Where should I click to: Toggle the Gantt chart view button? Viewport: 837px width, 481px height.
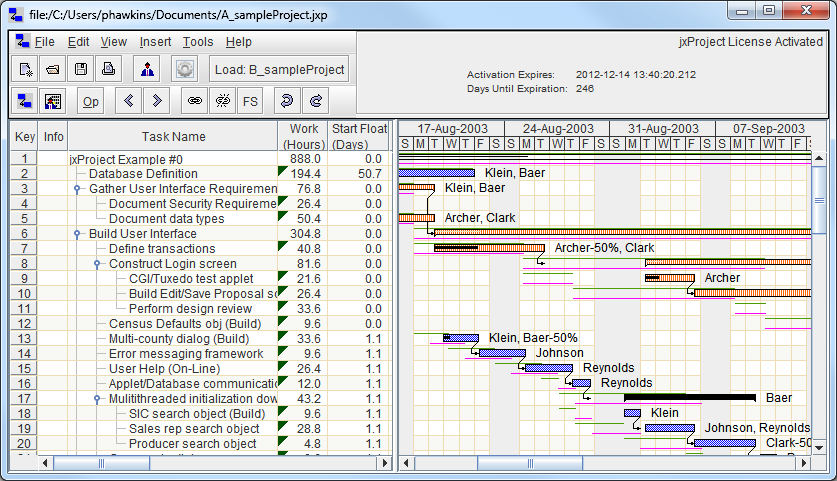pos(25,101)
